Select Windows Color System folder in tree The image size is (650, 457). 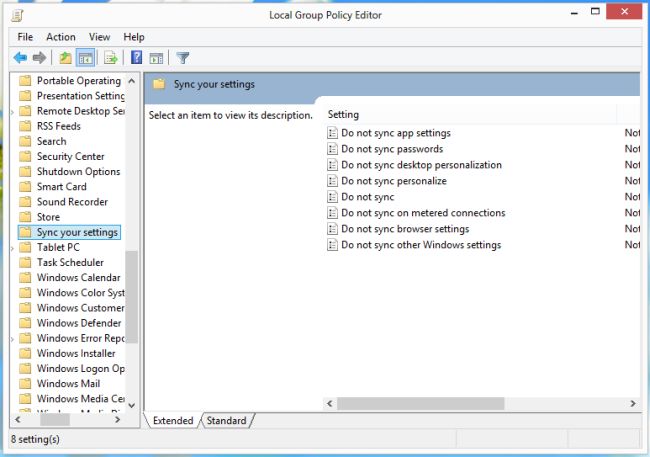pos(81,292)
